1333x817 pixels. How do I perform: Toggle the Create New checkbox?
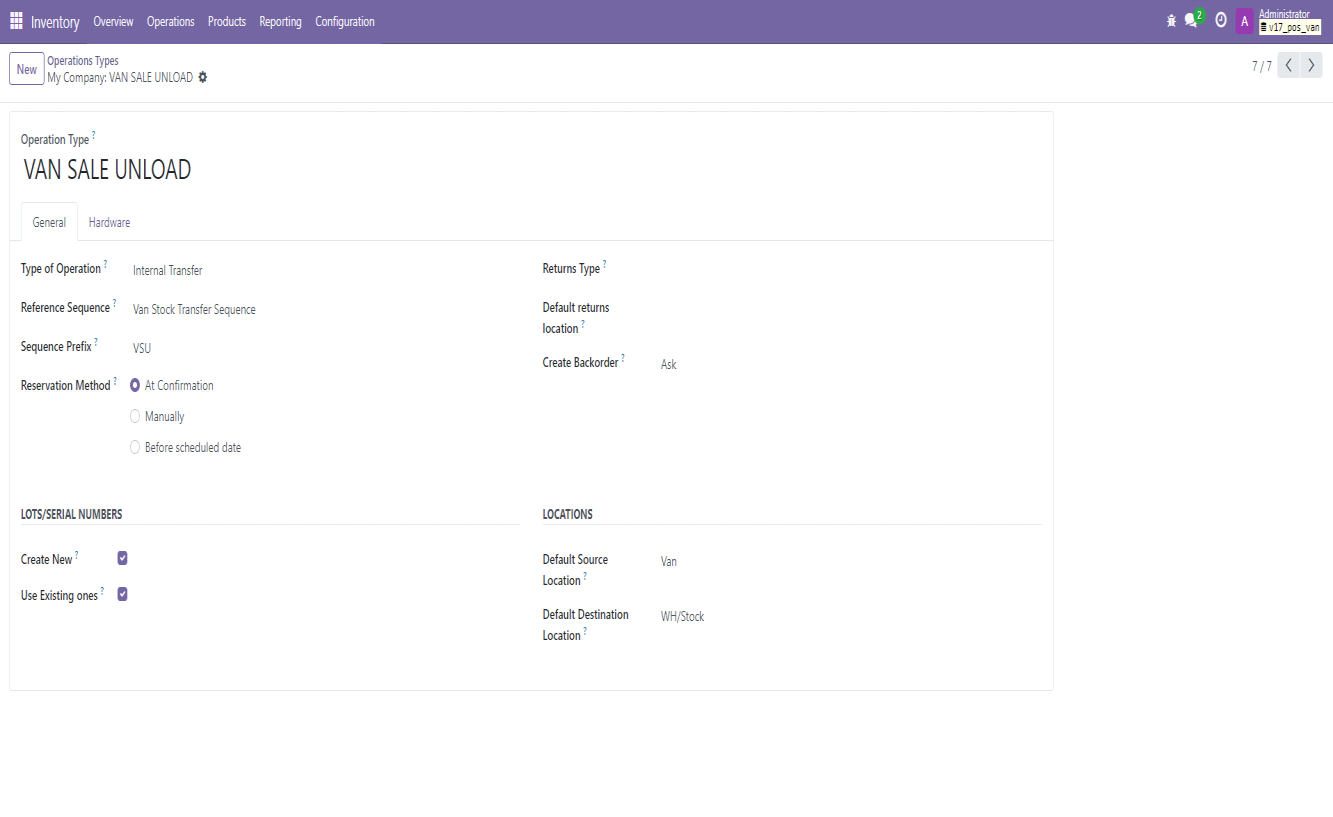[x=122, y=558]
